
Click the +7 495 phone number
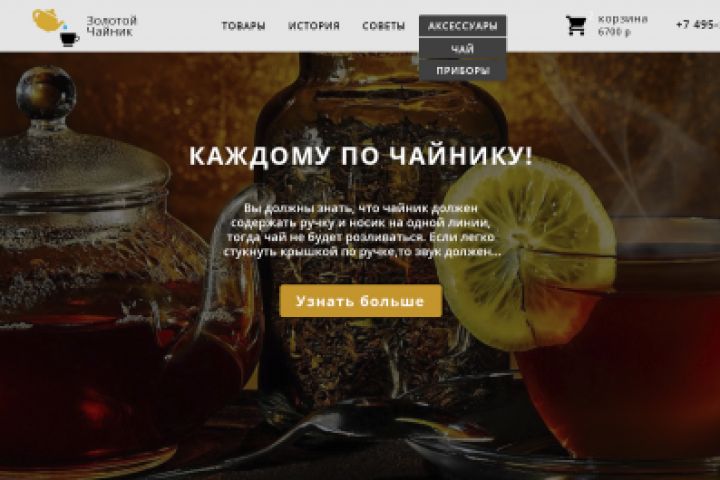tap(698, 25)
